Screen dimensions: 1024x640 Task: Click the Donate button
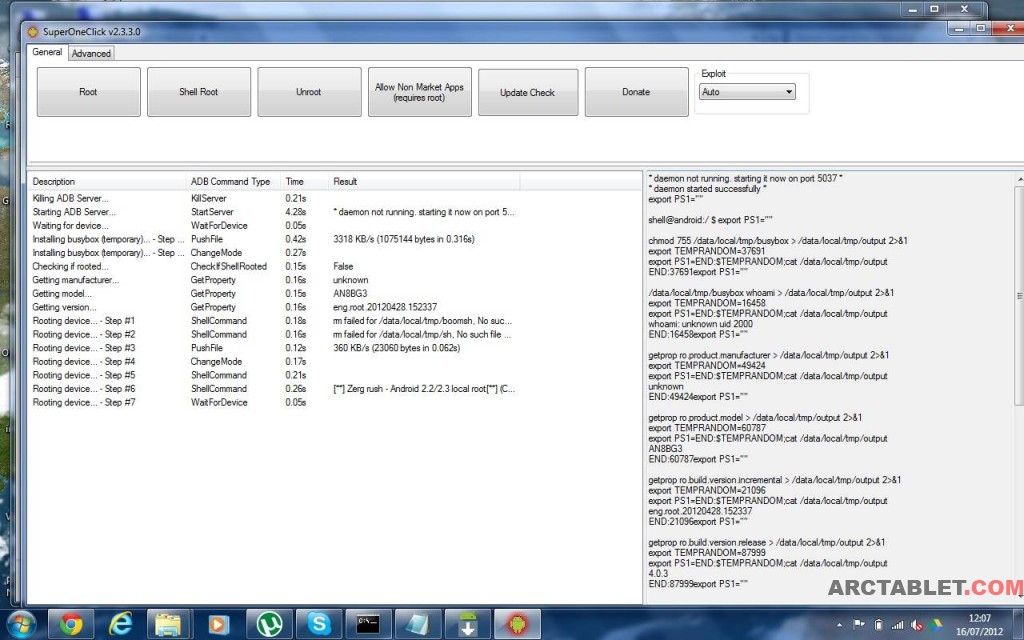(x=636, y=92)
